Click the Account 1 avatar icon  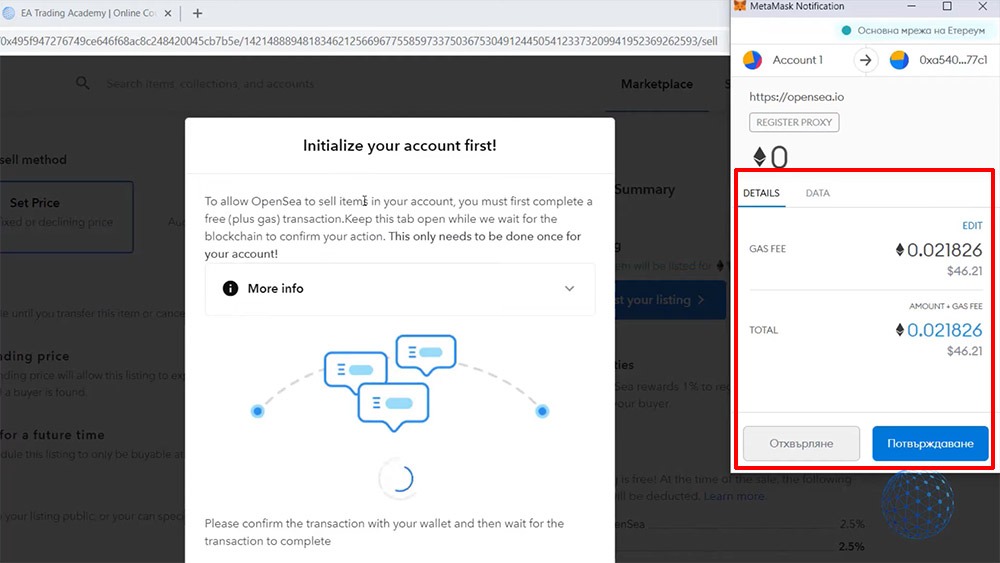pyautogui.click(x=753, y=60)
